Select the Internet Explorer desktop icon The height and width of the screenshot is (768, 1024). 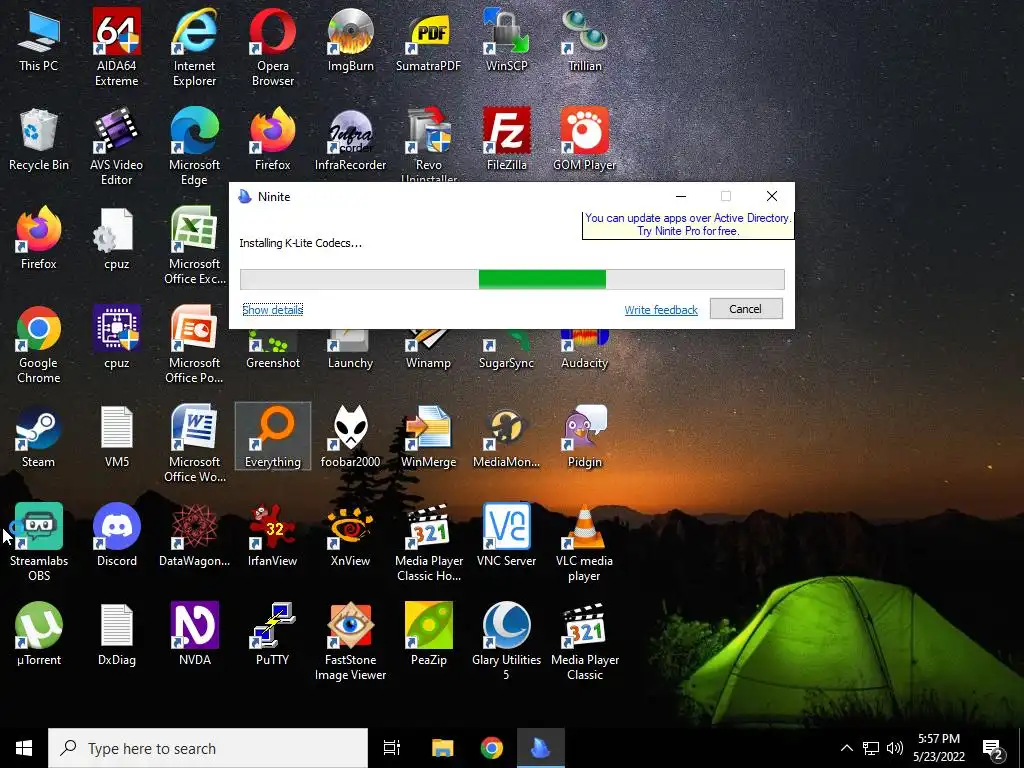(195, 48)
